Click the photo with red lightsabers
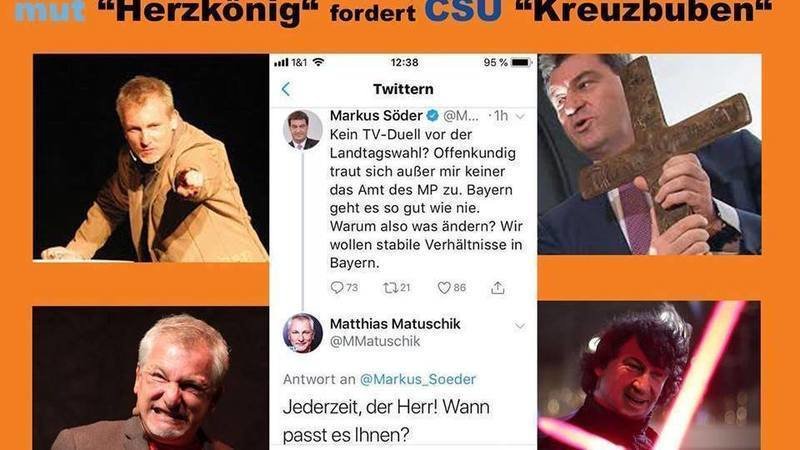The height and width of the screenshot is (450, 800). coord(649,376)
